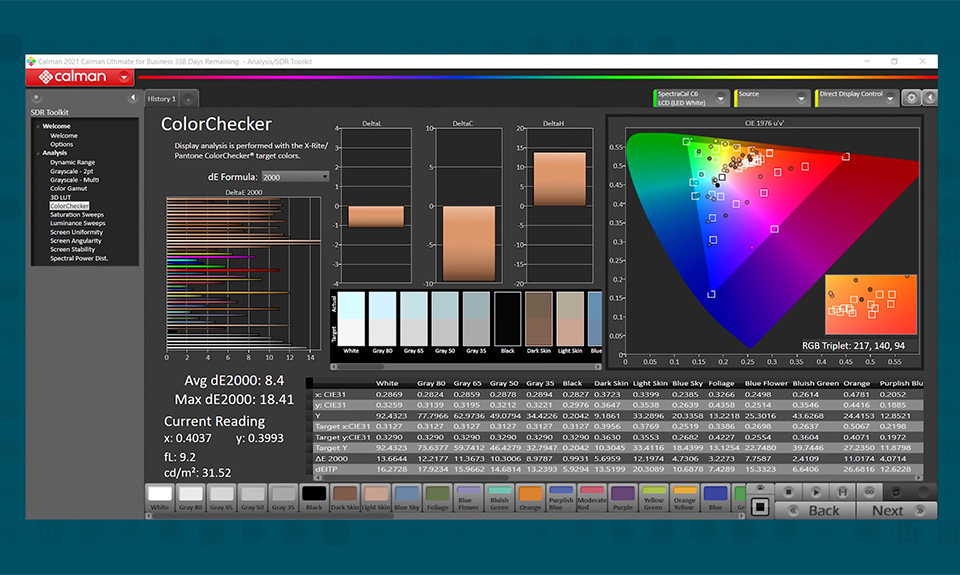Add a new history tab with plus

click(188, 99)
